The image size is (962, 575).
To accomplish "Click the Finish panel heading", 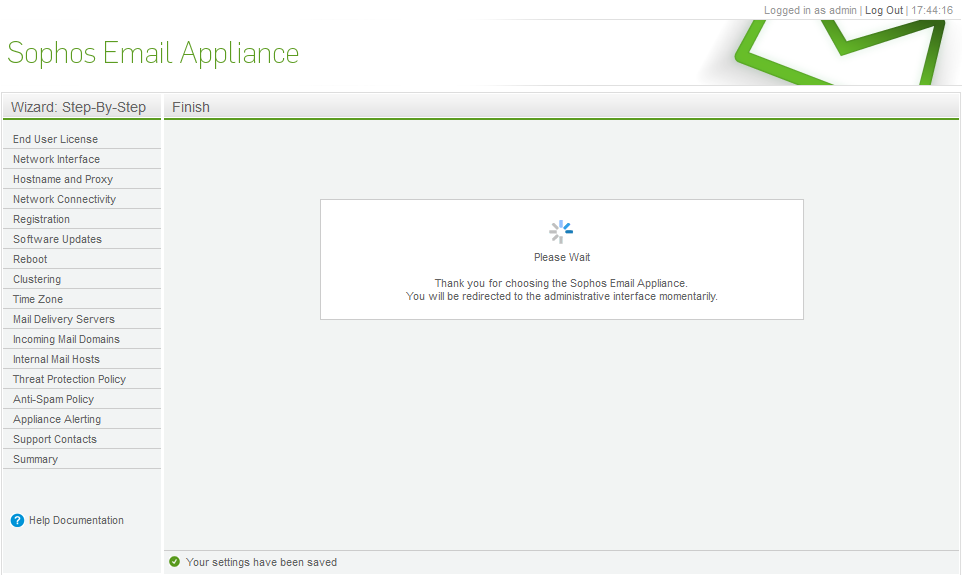I will click(x=191, y=107).
